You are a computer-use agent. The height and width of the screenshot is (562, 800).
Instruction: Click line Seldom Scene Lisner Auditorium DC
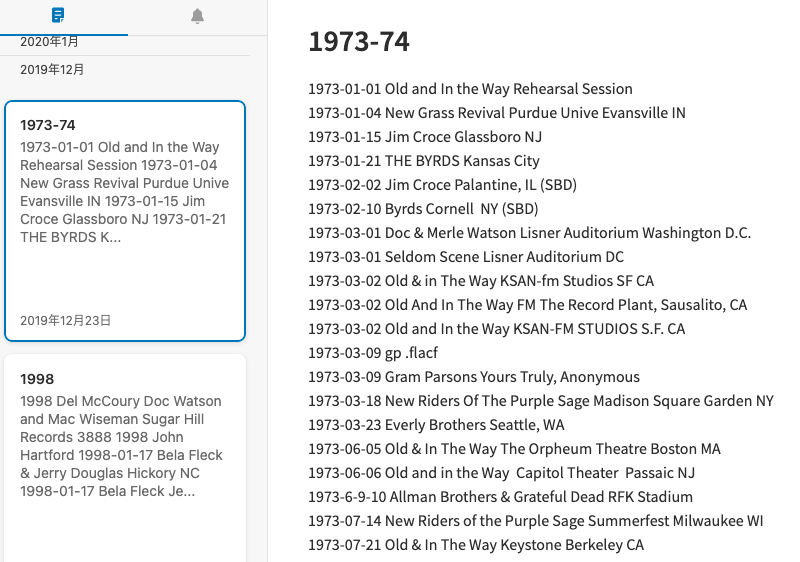[466, 257]
